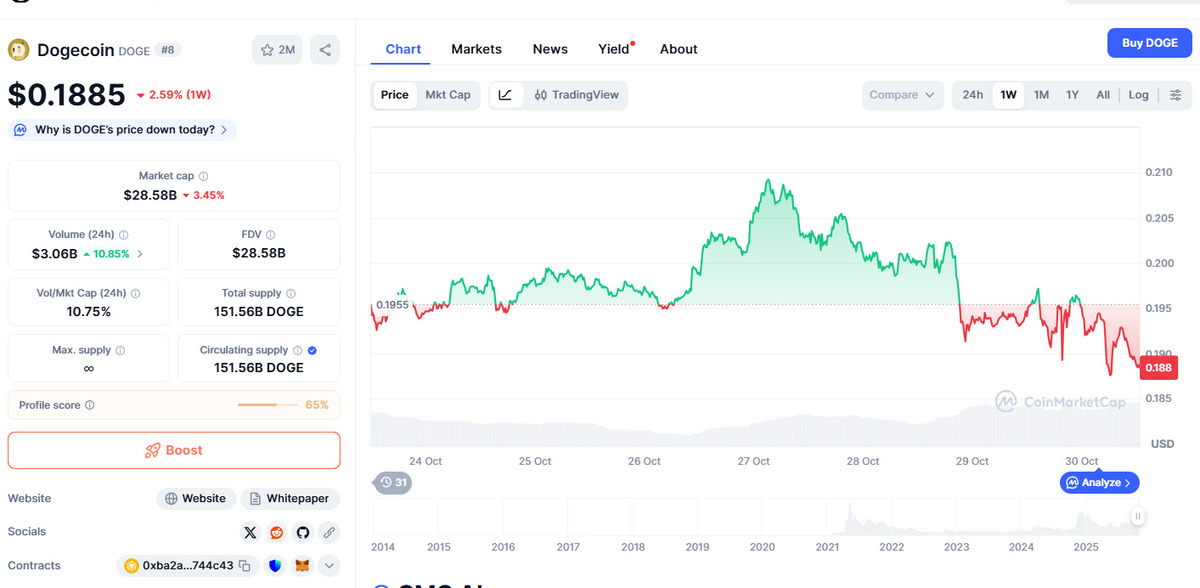
Task: Add Dogecoin to watchlist with star
Action: tap(277, 50)
